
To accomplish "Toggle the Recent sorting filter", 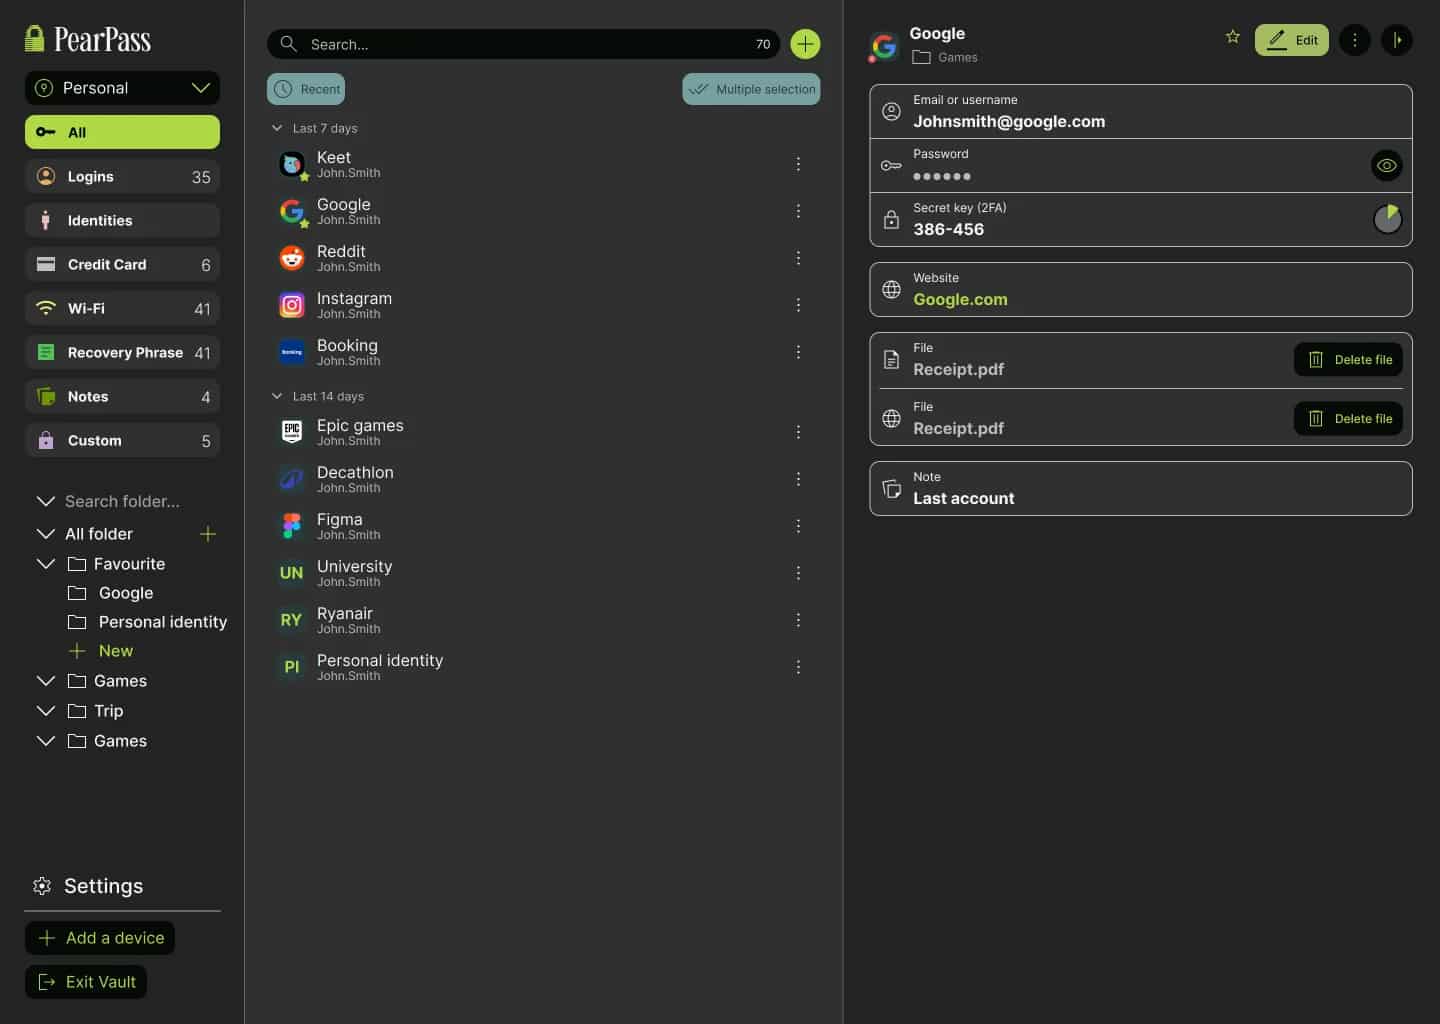I will click(306, 89).
